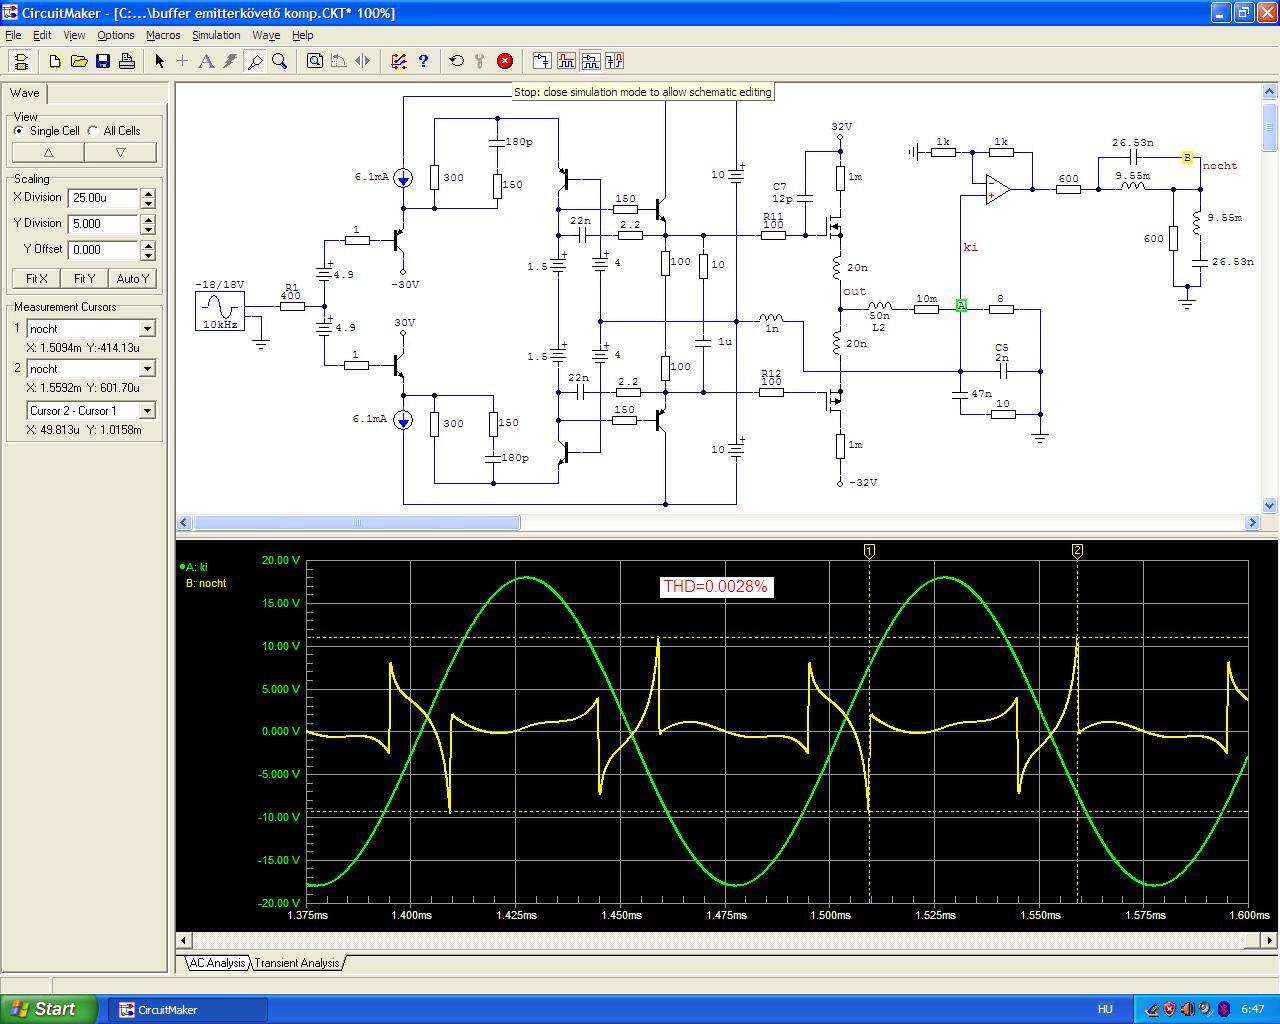1280x1024 pixels.
Task: Select the All Cells radio button
Action: click(x=93, y=131)
